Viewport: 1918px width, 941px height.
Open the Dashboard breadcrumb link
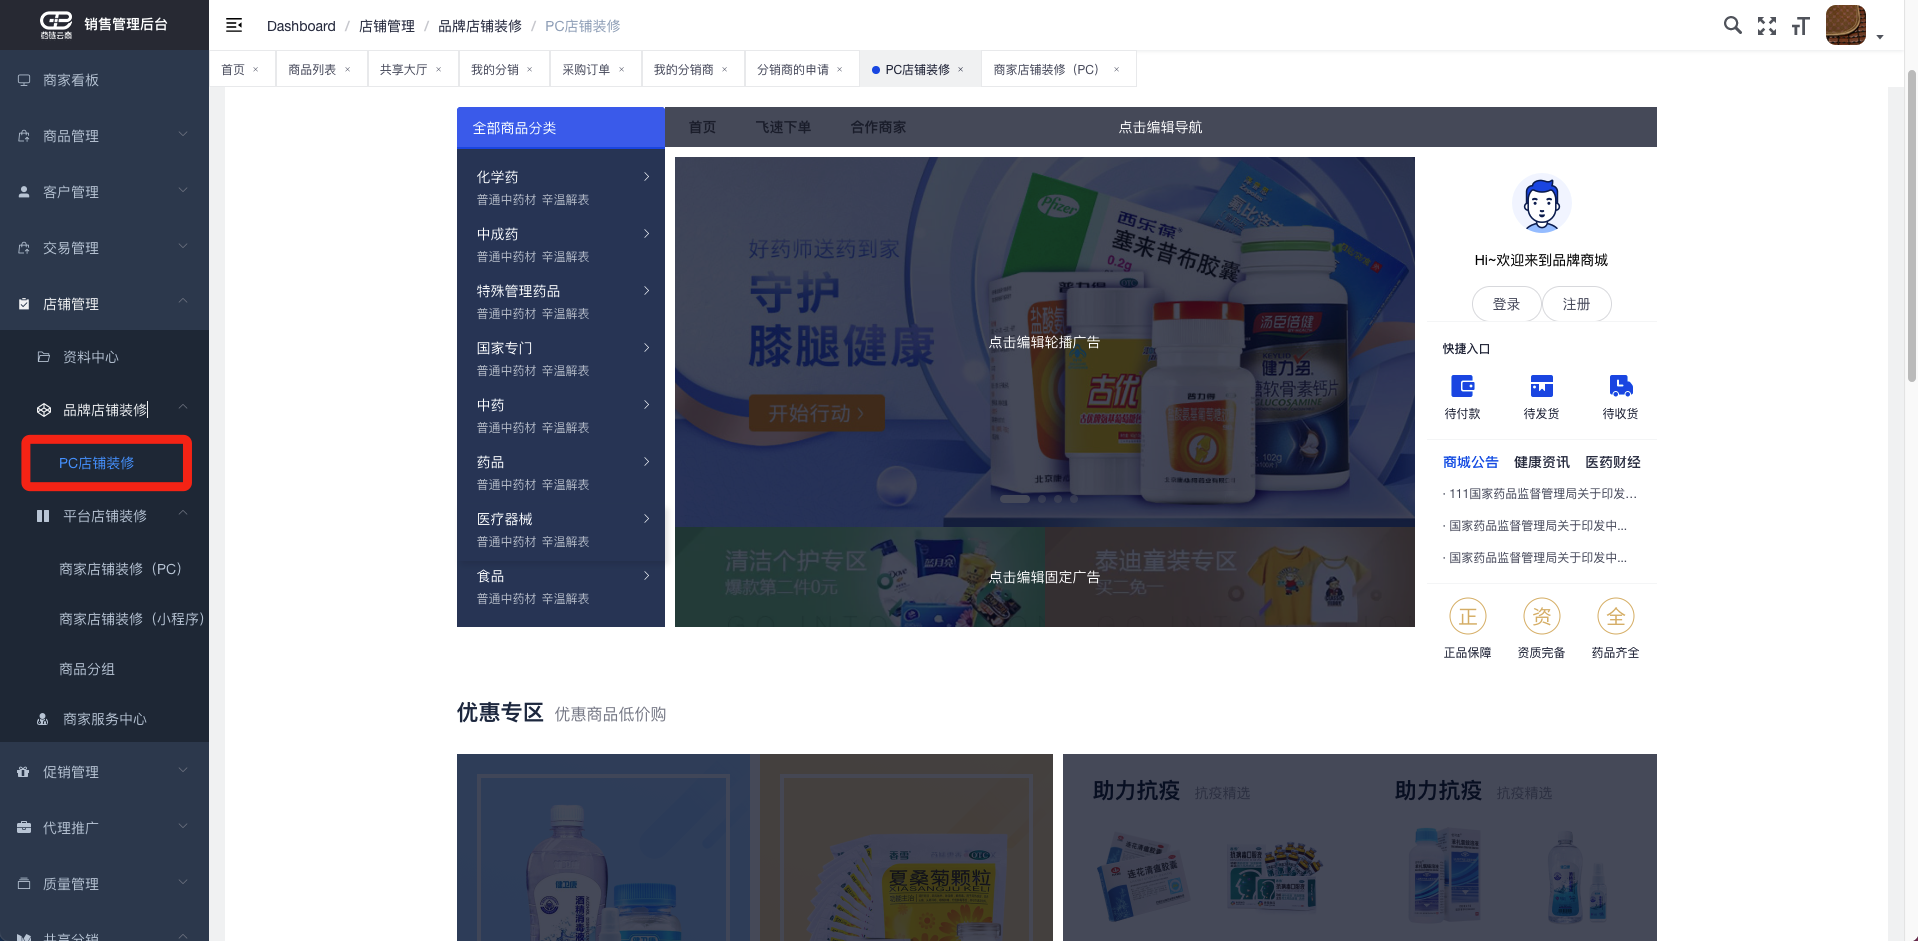[x=301, y=26]
